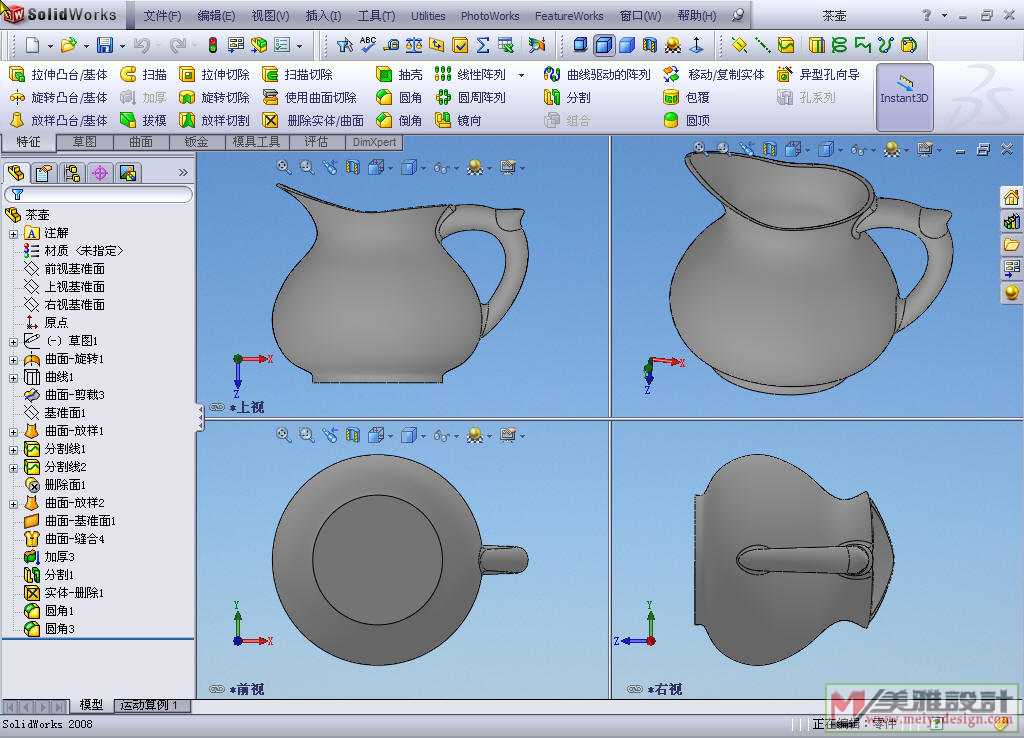1024x738 pixels.
Task: Select the 抽壳 (Shell) feature tool
Action: (x=399, y=74)
